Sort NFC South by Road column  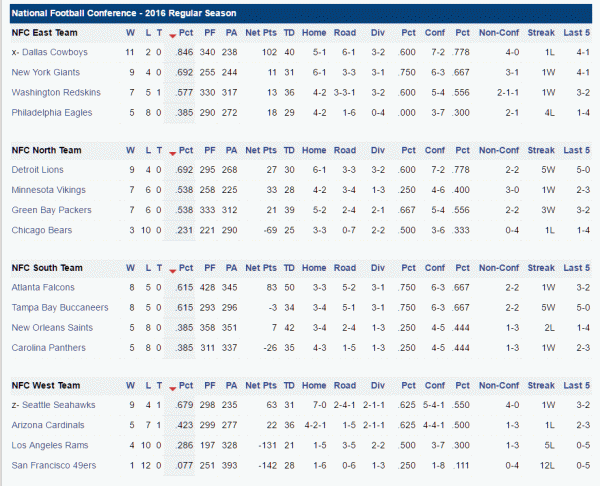pyautogui.click(x=345, y=268)
